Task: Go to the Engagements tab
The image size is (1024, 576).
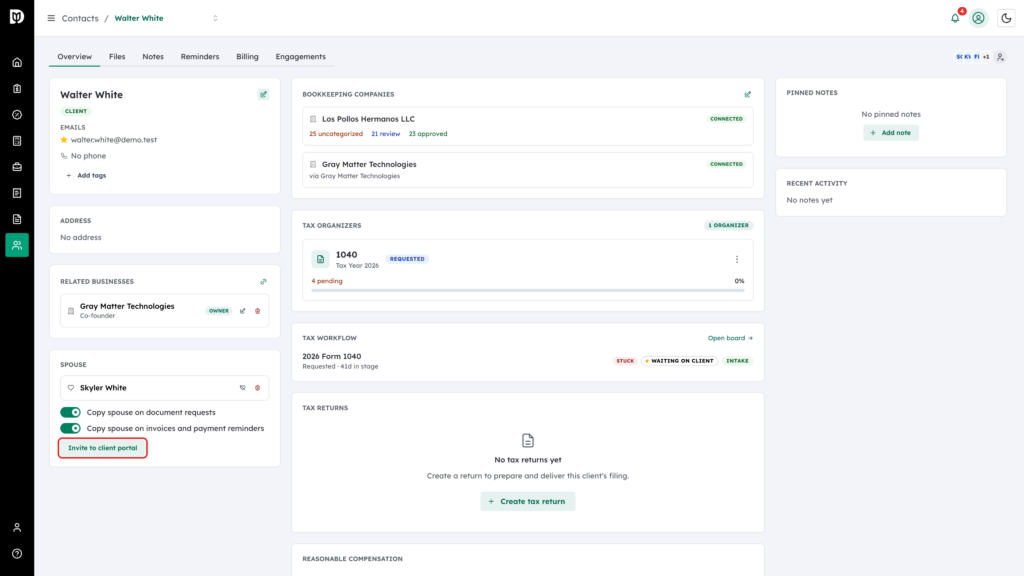Action: (x=300, y=57)
